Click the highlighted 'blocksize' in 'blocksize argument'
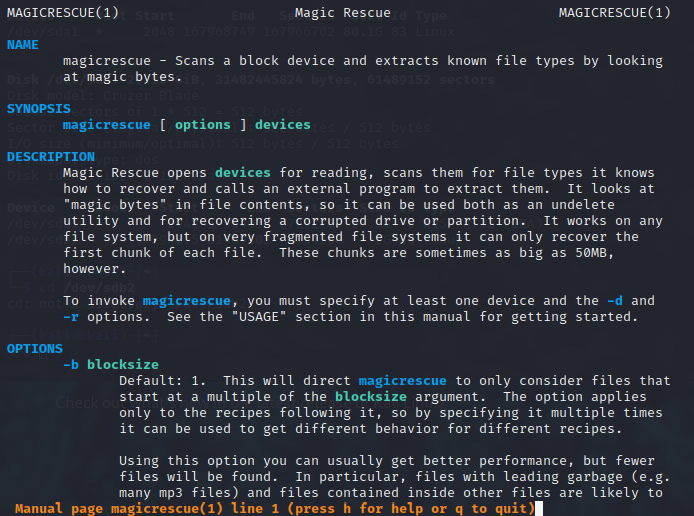Screen dimensions: 694x516 (370, 397)
